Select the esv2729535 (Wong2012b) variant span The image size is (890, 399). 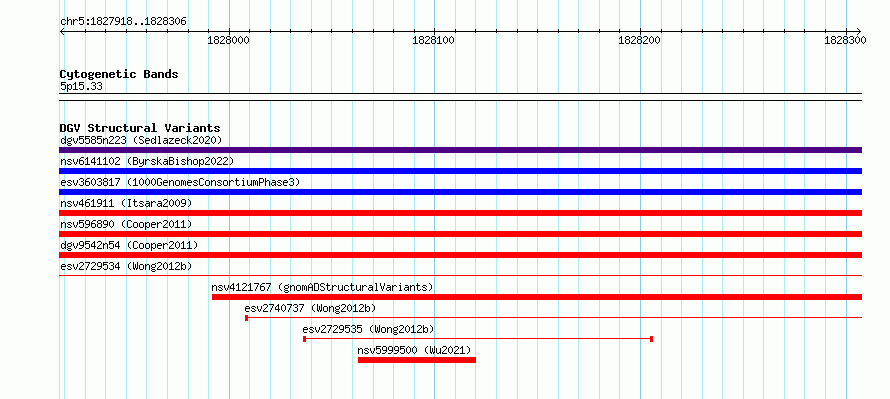[x=478, y=339]
